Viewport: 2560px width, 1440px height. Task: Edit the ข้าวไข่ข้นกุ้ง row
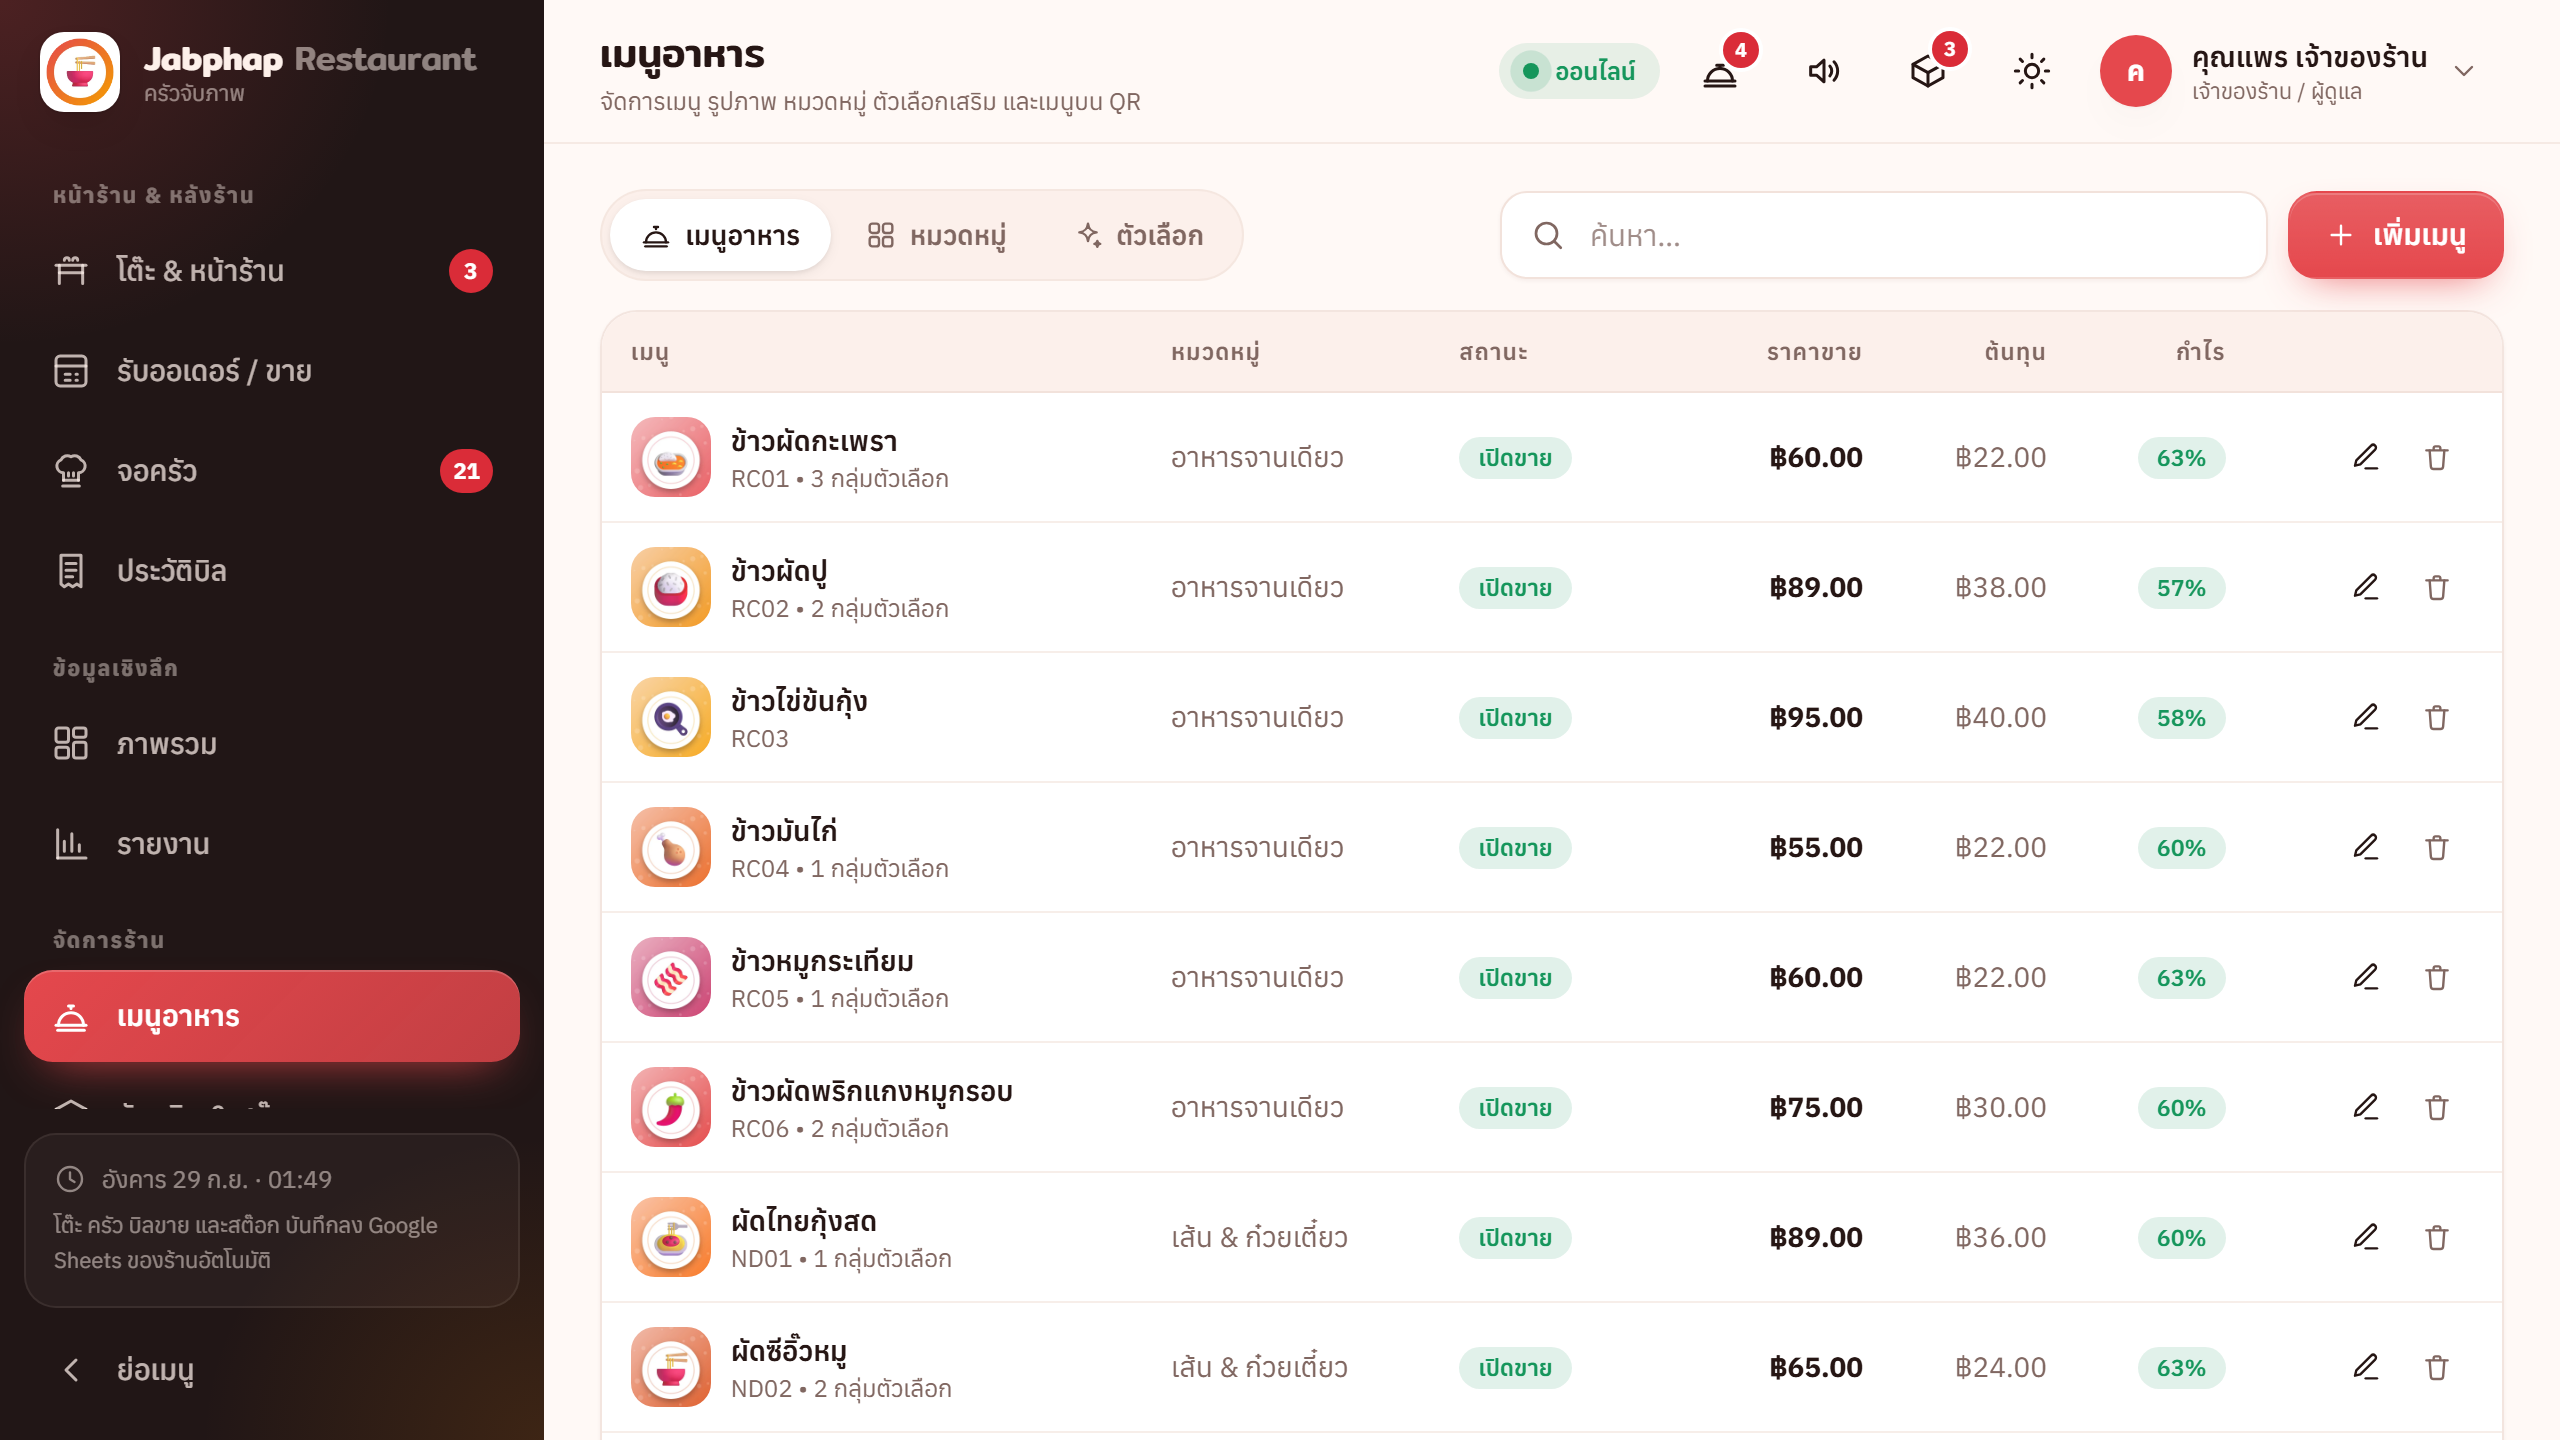[x=2365, y=717]
